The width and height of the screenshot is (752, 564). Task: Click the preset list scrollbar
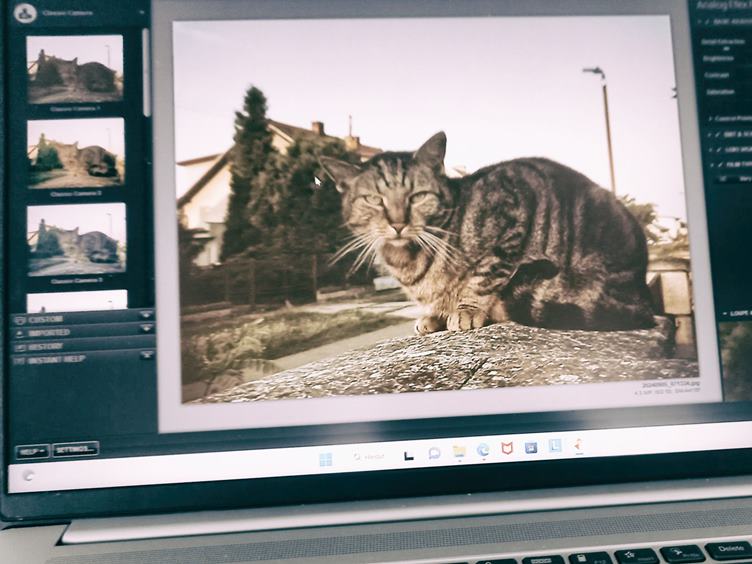click(146, 72)
